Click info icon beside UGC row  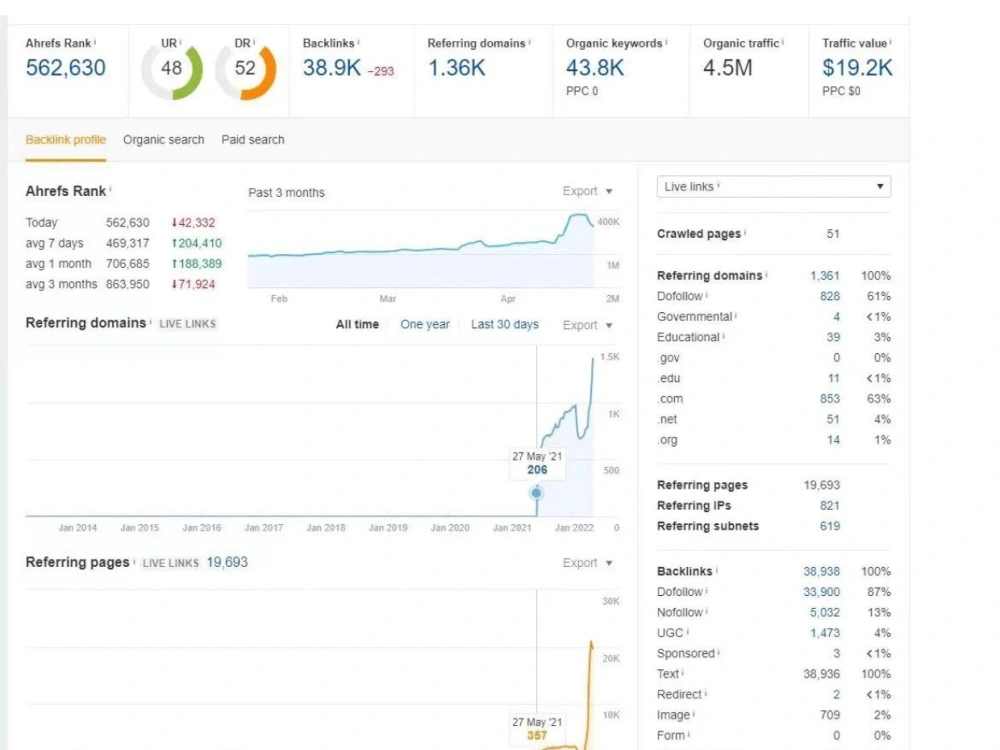pyautogui.click(x=688, y=631)
